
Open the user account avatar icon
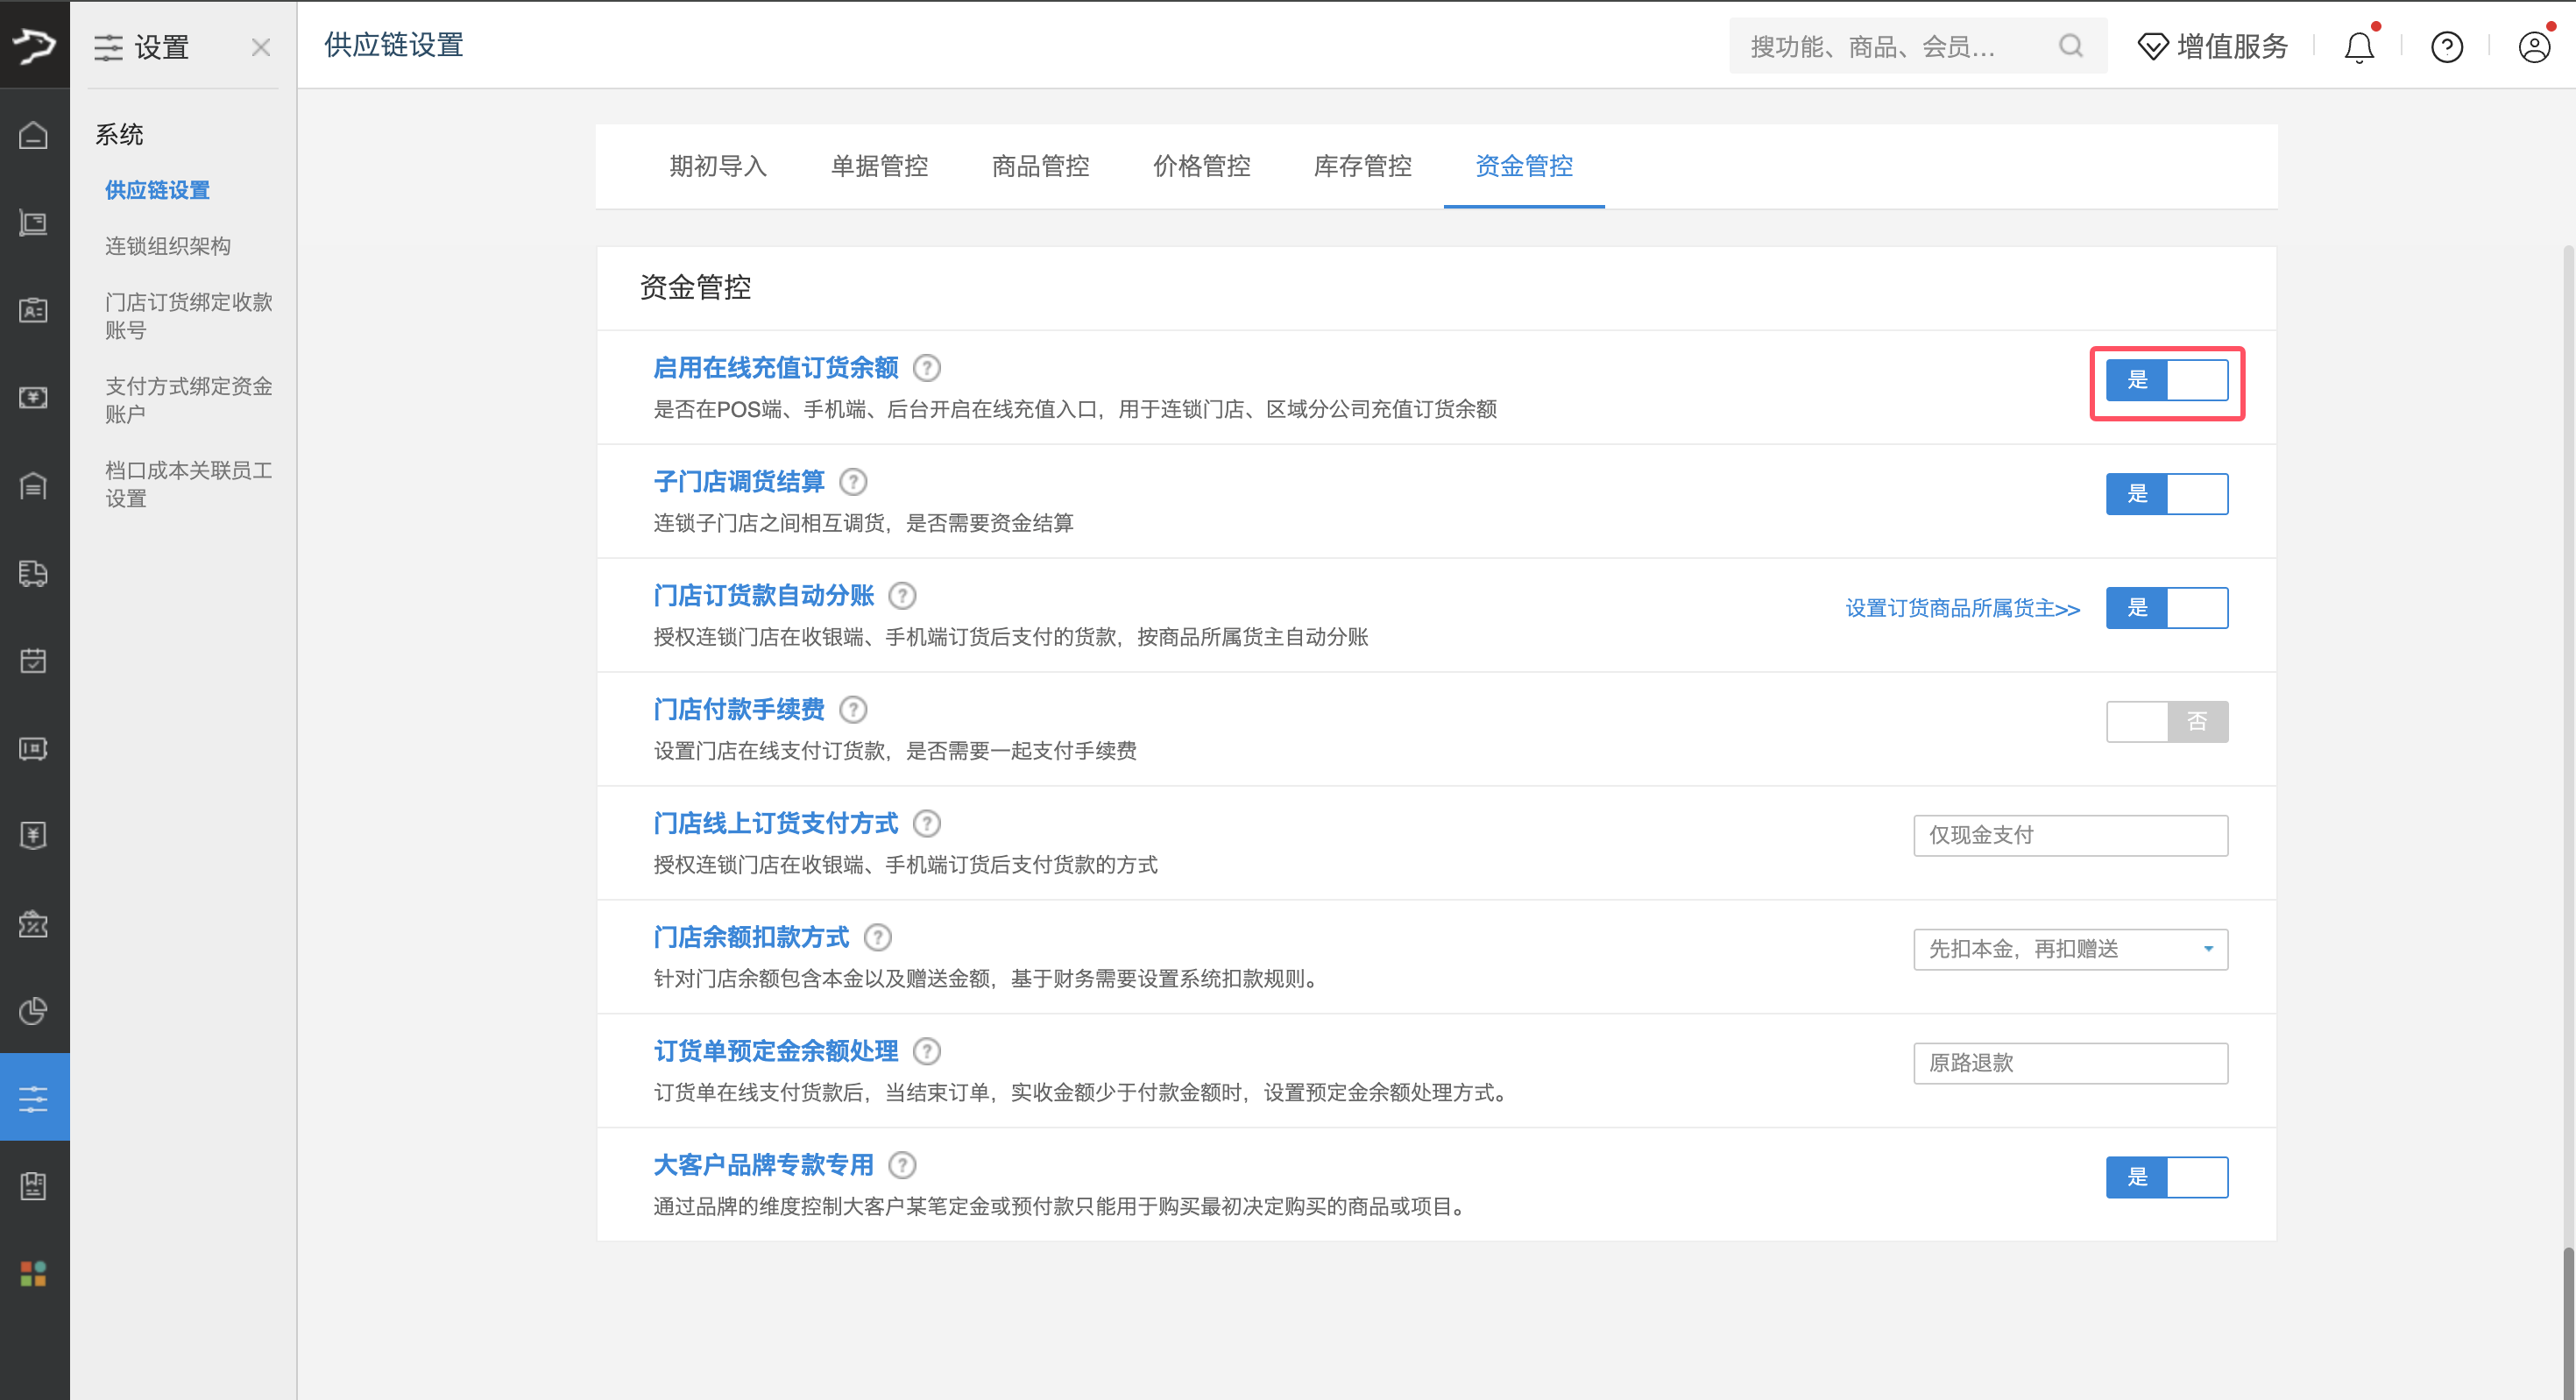tap(2534, 46)
